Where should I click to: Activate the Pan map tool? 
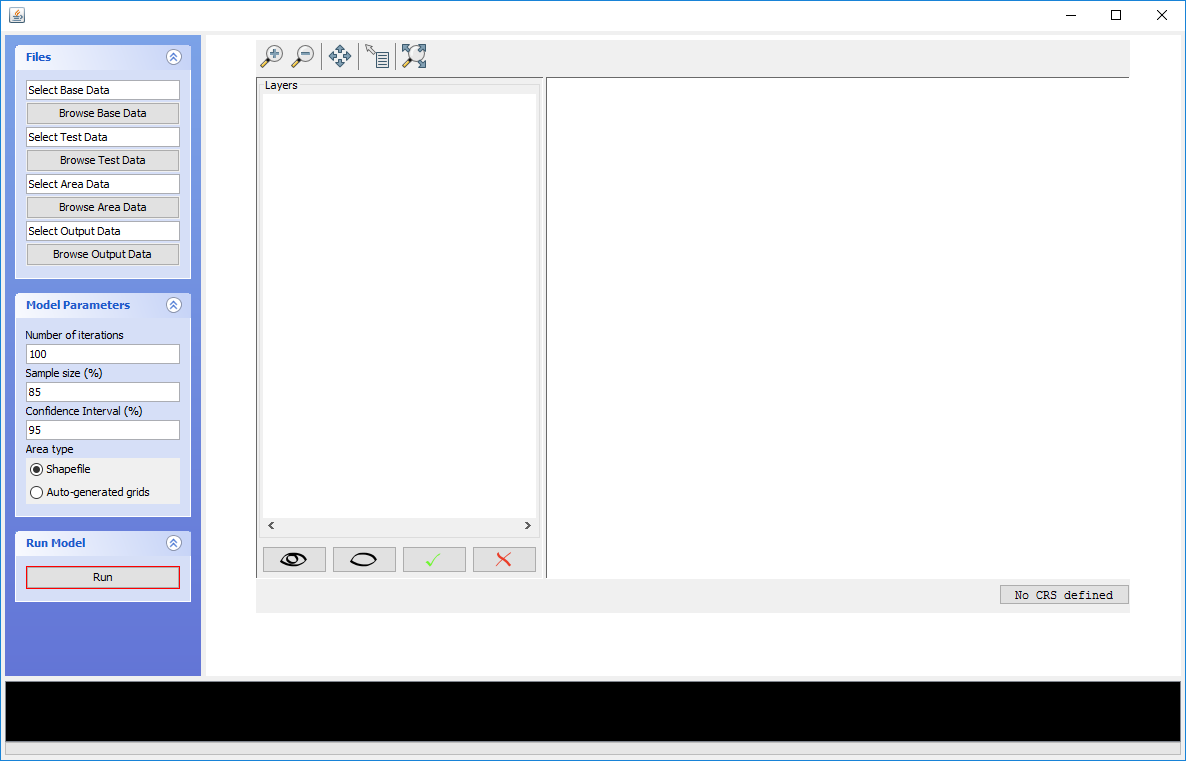pyautogui.click(x=340, y=56)
